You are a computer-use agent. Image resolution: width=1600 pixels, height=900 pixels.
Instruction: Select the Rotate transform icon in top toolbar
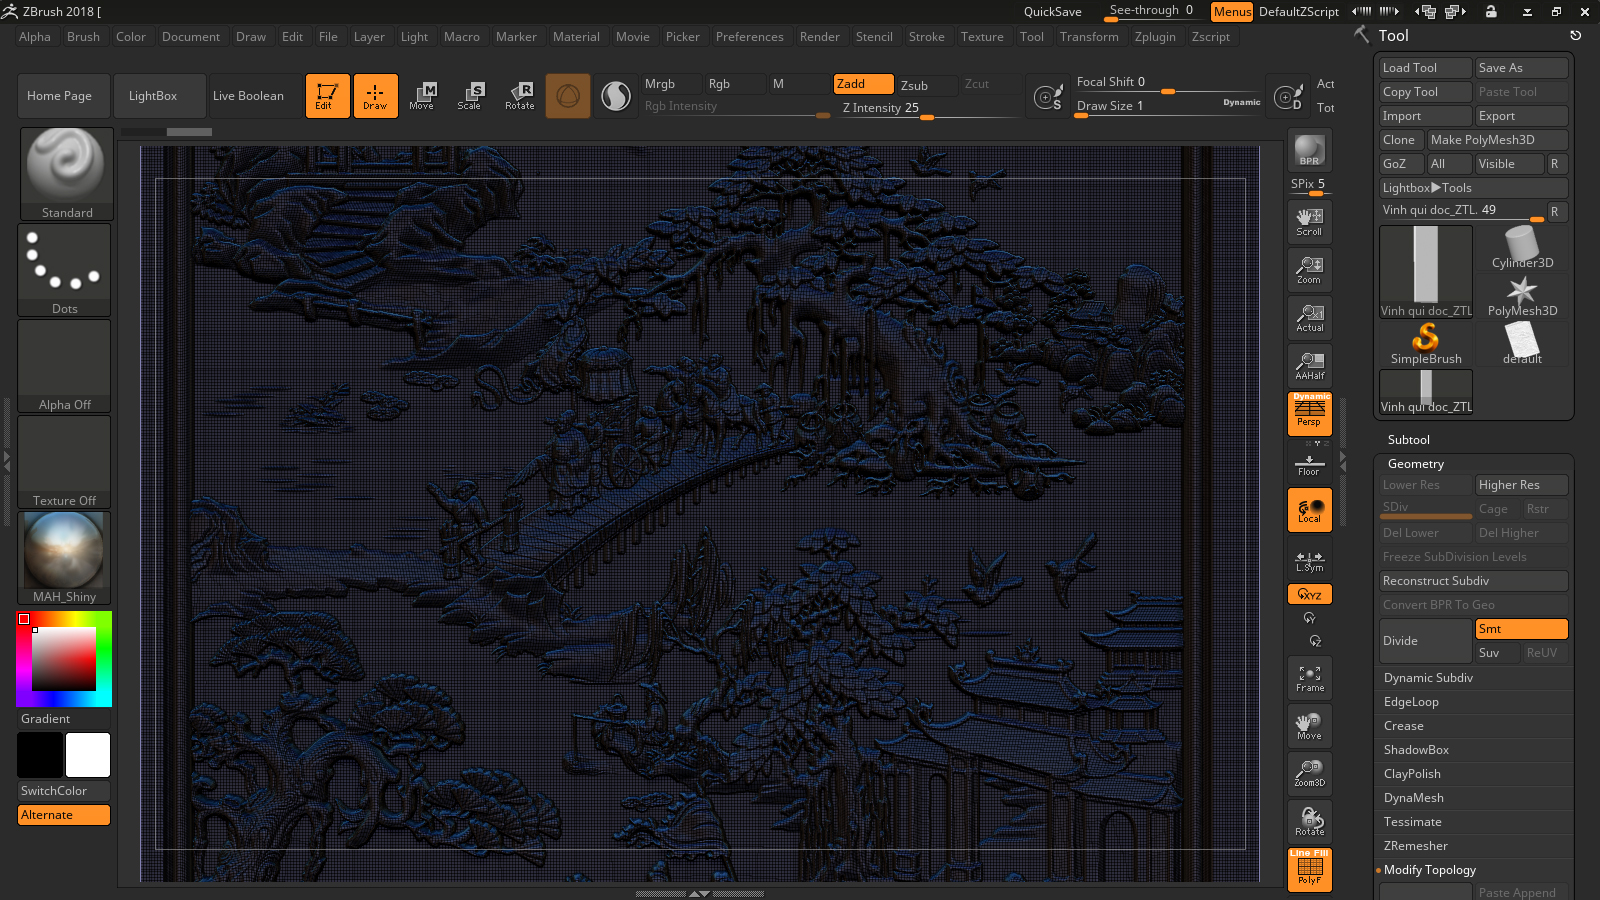pos(520,96)
